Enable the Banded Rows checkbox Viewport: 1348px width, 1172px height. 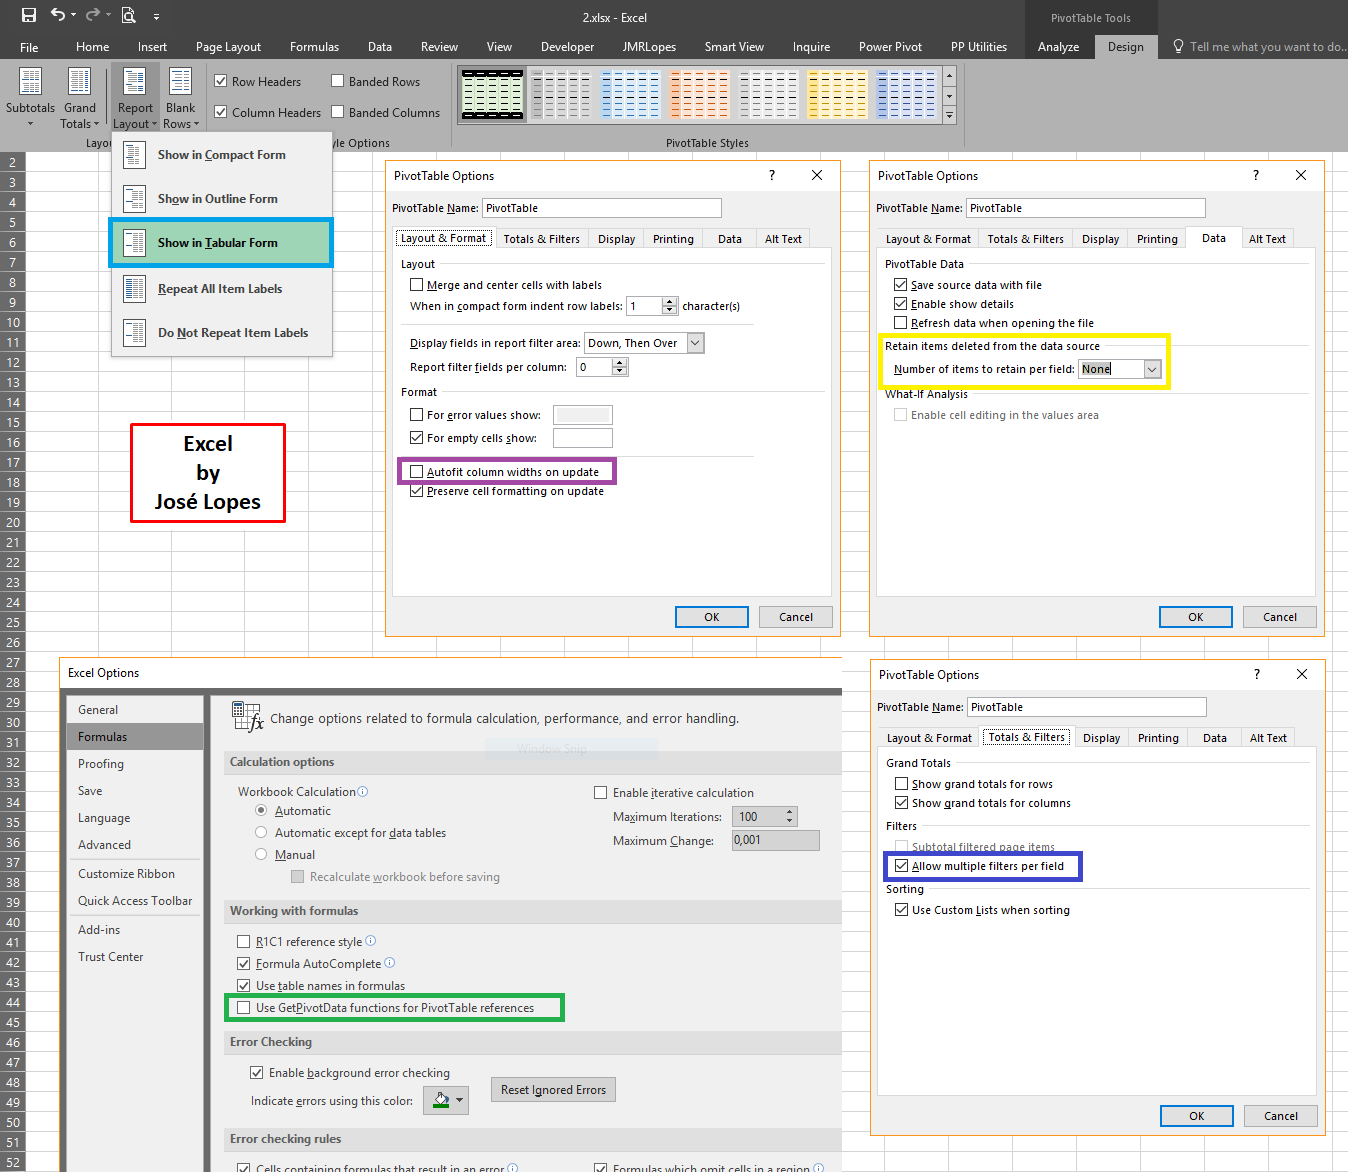336,80
